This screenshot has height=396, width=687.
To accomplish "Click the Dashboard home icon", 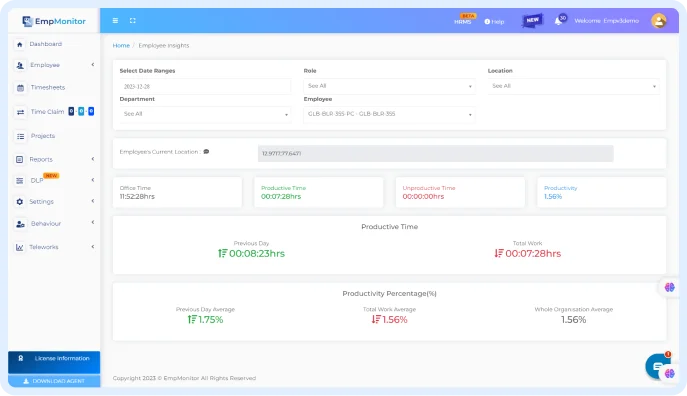I will point(19,44).
